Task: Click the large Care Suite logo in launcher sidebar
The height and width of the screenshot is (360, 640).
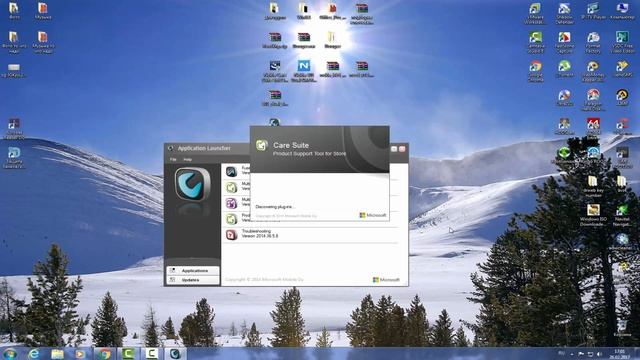Action: click(192, 185)
